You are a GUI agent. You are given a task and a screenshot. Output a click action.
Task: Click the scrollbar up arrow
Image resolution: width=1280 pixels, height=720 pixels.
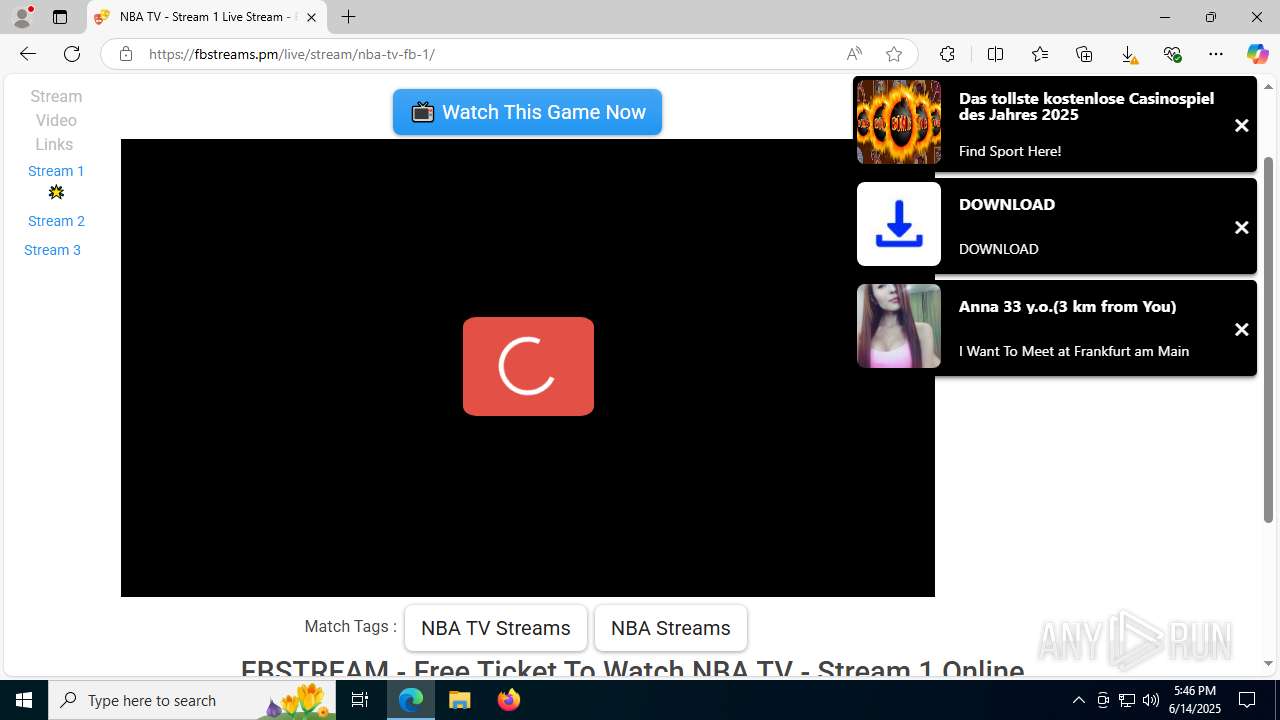tap(1269, 85)
